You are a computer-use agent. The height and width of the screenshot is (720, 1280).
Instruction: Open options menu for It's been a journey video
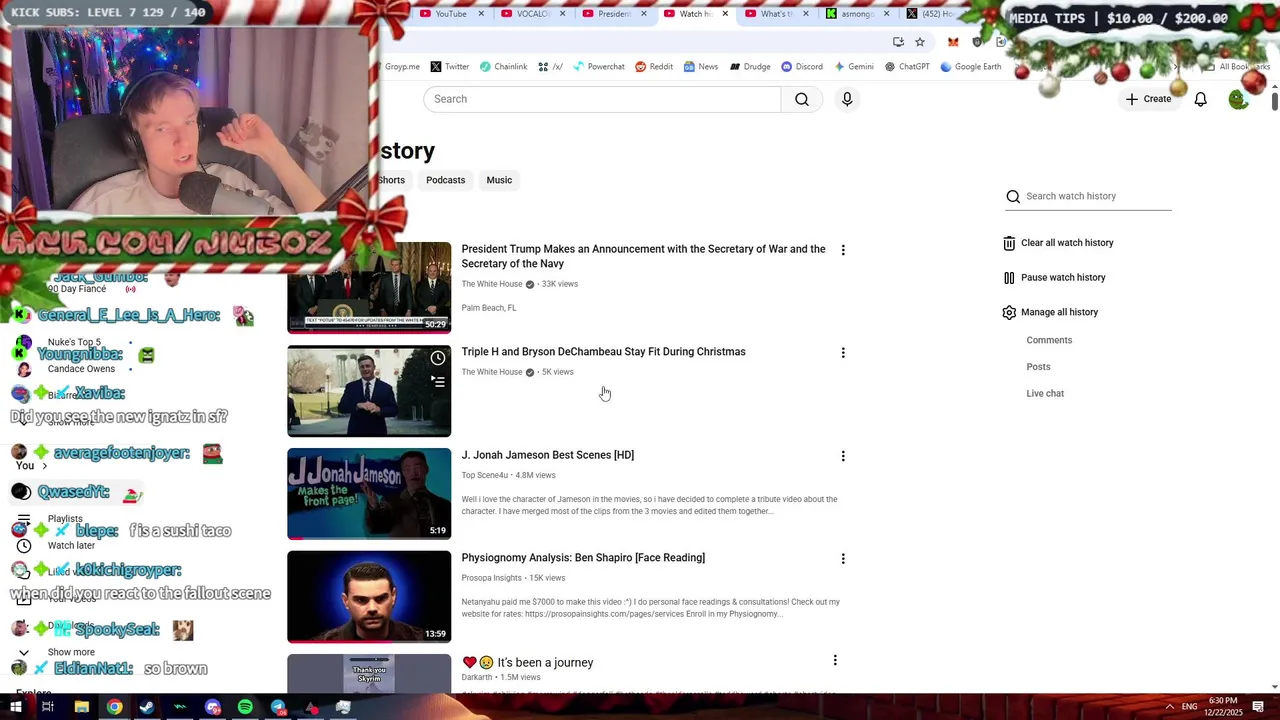click(835, 660)
